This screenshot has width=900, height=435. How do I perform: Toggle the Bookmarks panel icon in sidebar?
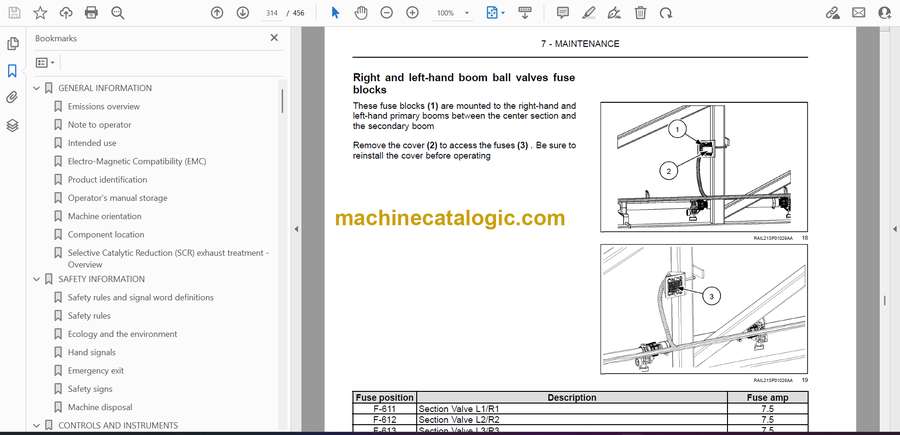coord(12,71)
